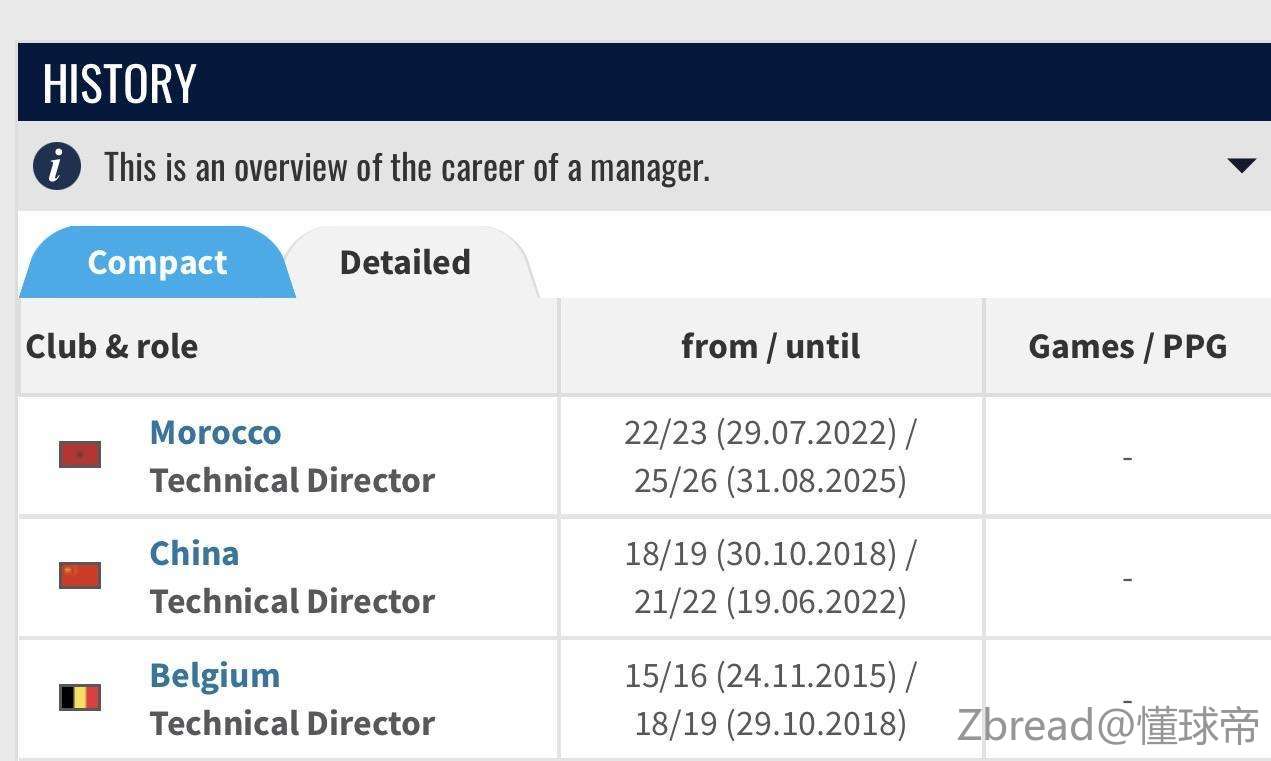Click the Games / PPG column header
The image size is (1271, 761).
click(x=1127, y=347)
